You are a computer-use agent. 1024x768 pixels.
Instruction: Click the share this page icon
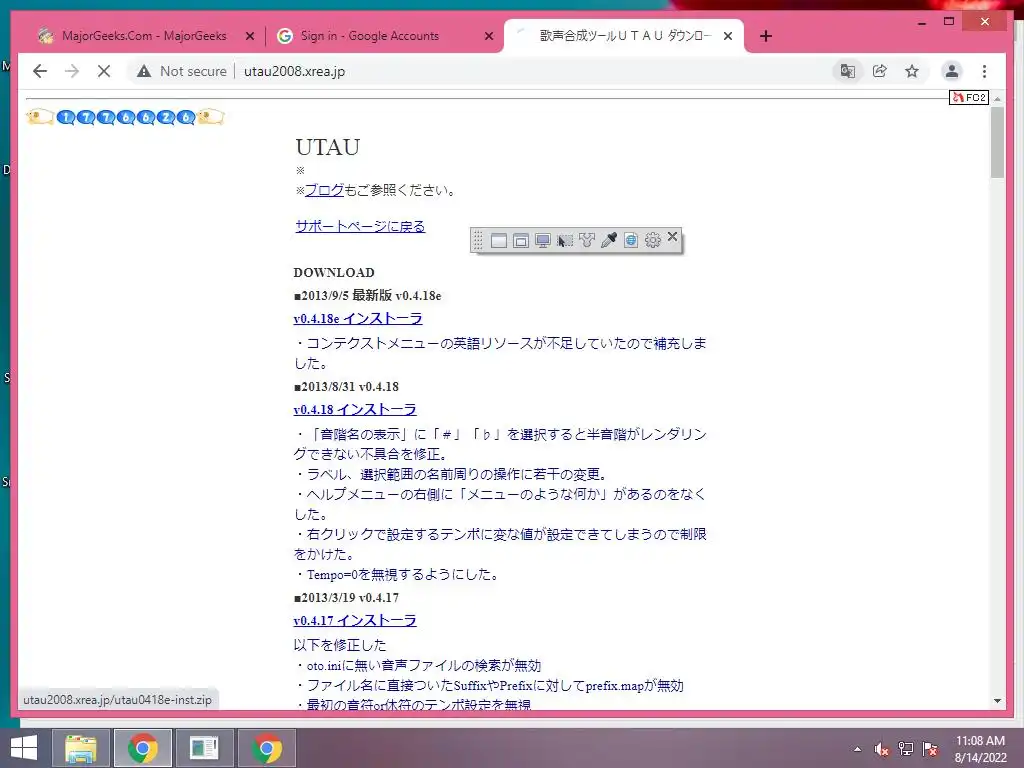(x=880, y=71)
